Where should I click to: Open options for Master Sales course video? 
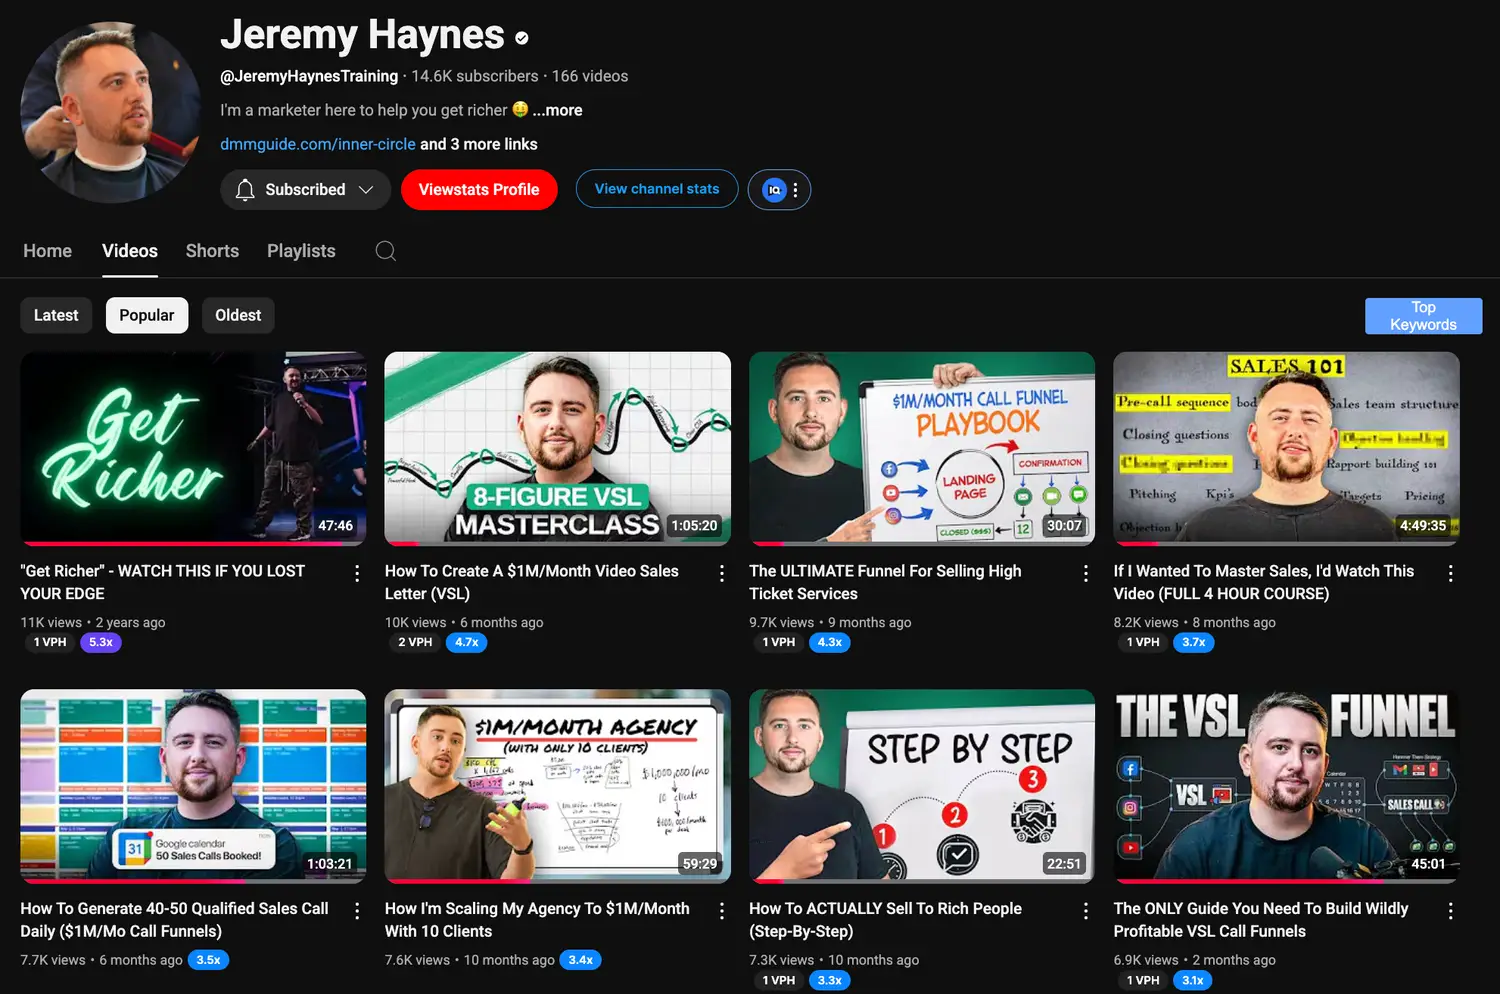click(1450, 573)
